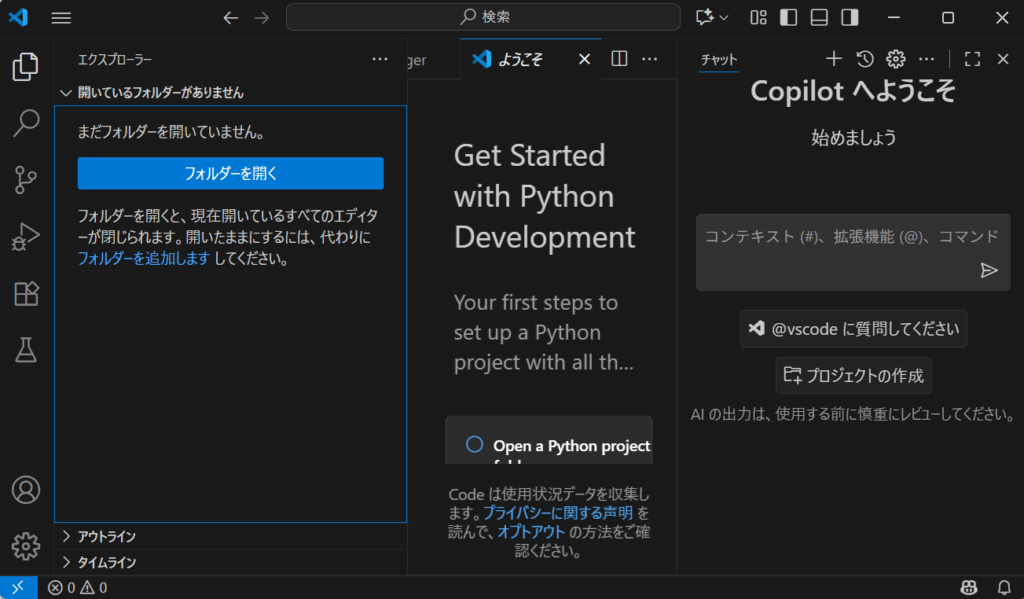Toggle the secondary side bar layout button
The image size is (1024, 599).
coord(850,17)
